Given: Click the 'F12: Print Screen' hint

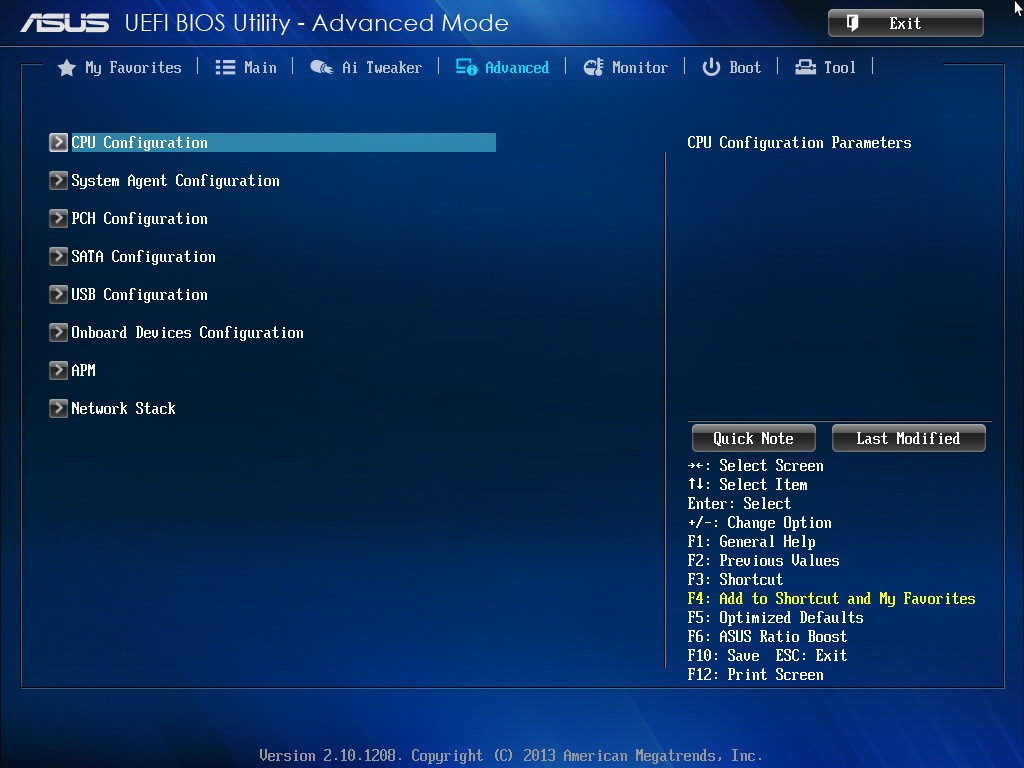Looking at the screenshot, I should point(756,674).
